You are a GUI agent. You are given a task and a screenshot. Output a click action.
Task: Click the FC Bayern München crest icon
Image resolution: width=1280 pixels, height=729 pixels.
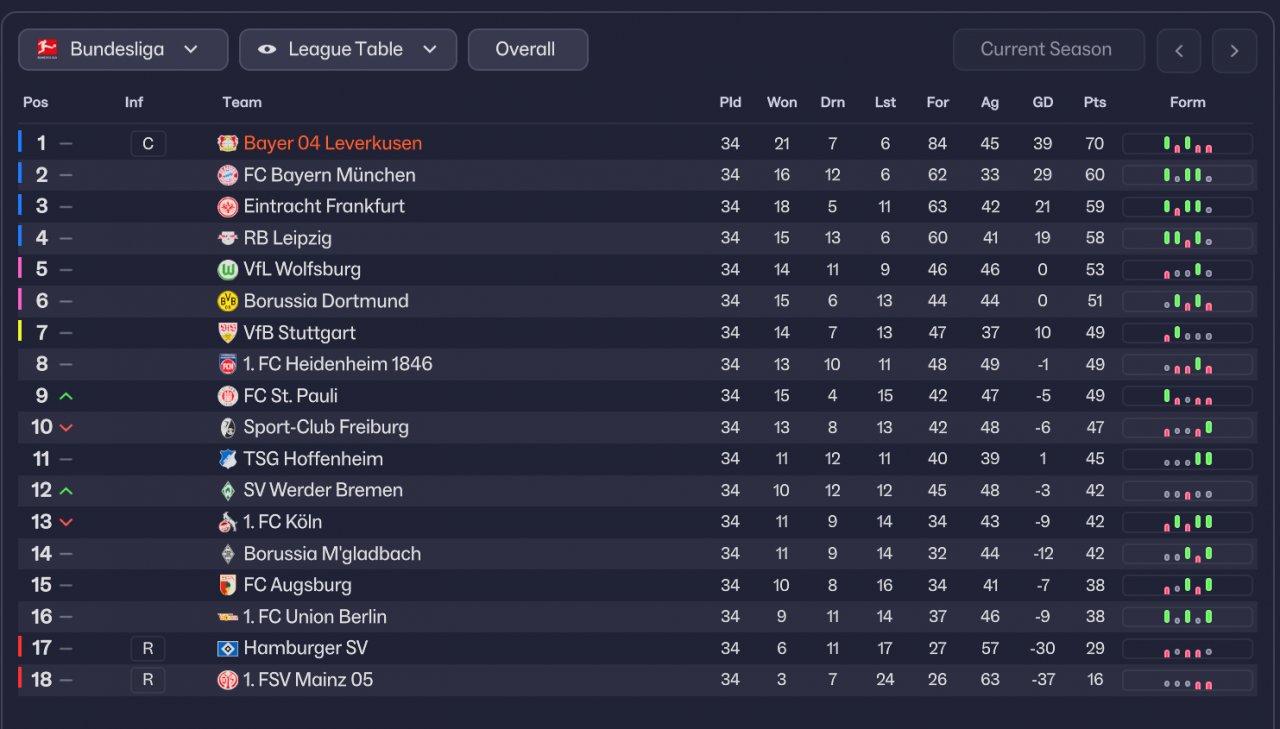click(228, 175)
